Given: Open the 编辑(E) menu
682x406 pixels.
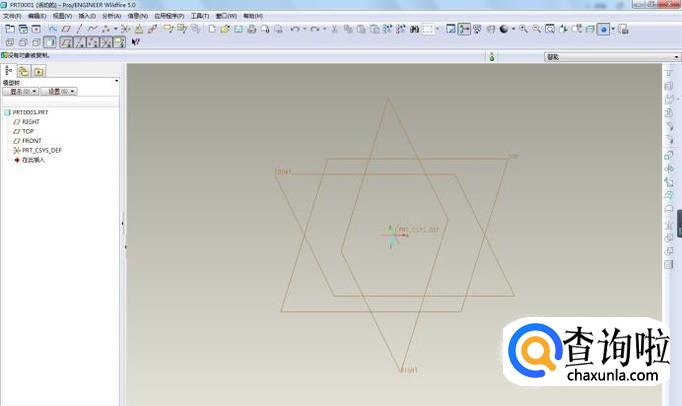Looking at the screenshot, I should click(x=37, y=16).
